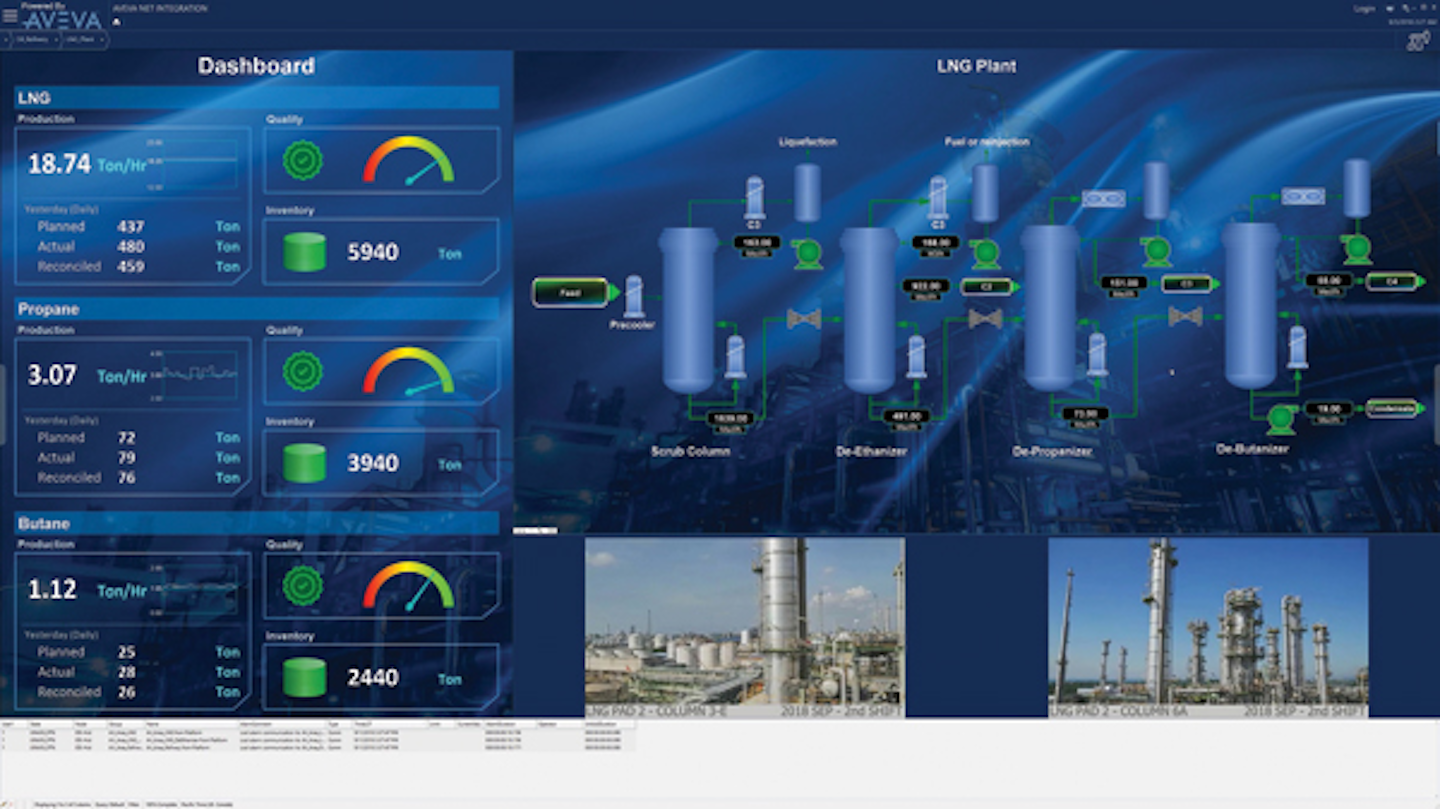This screenshot has height=809, width=1440.
Task: Click the home icon under AVEVA NET INTEGRATION
Action: point(115,21)
